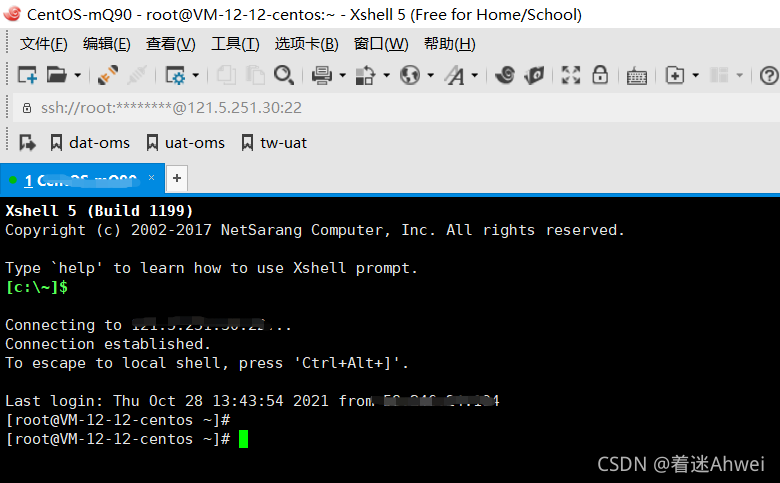Viewport: 780px width, 483px height.
Task: Click the ssh address bar field
Action: pyautogui.click(x=396, y=107)
